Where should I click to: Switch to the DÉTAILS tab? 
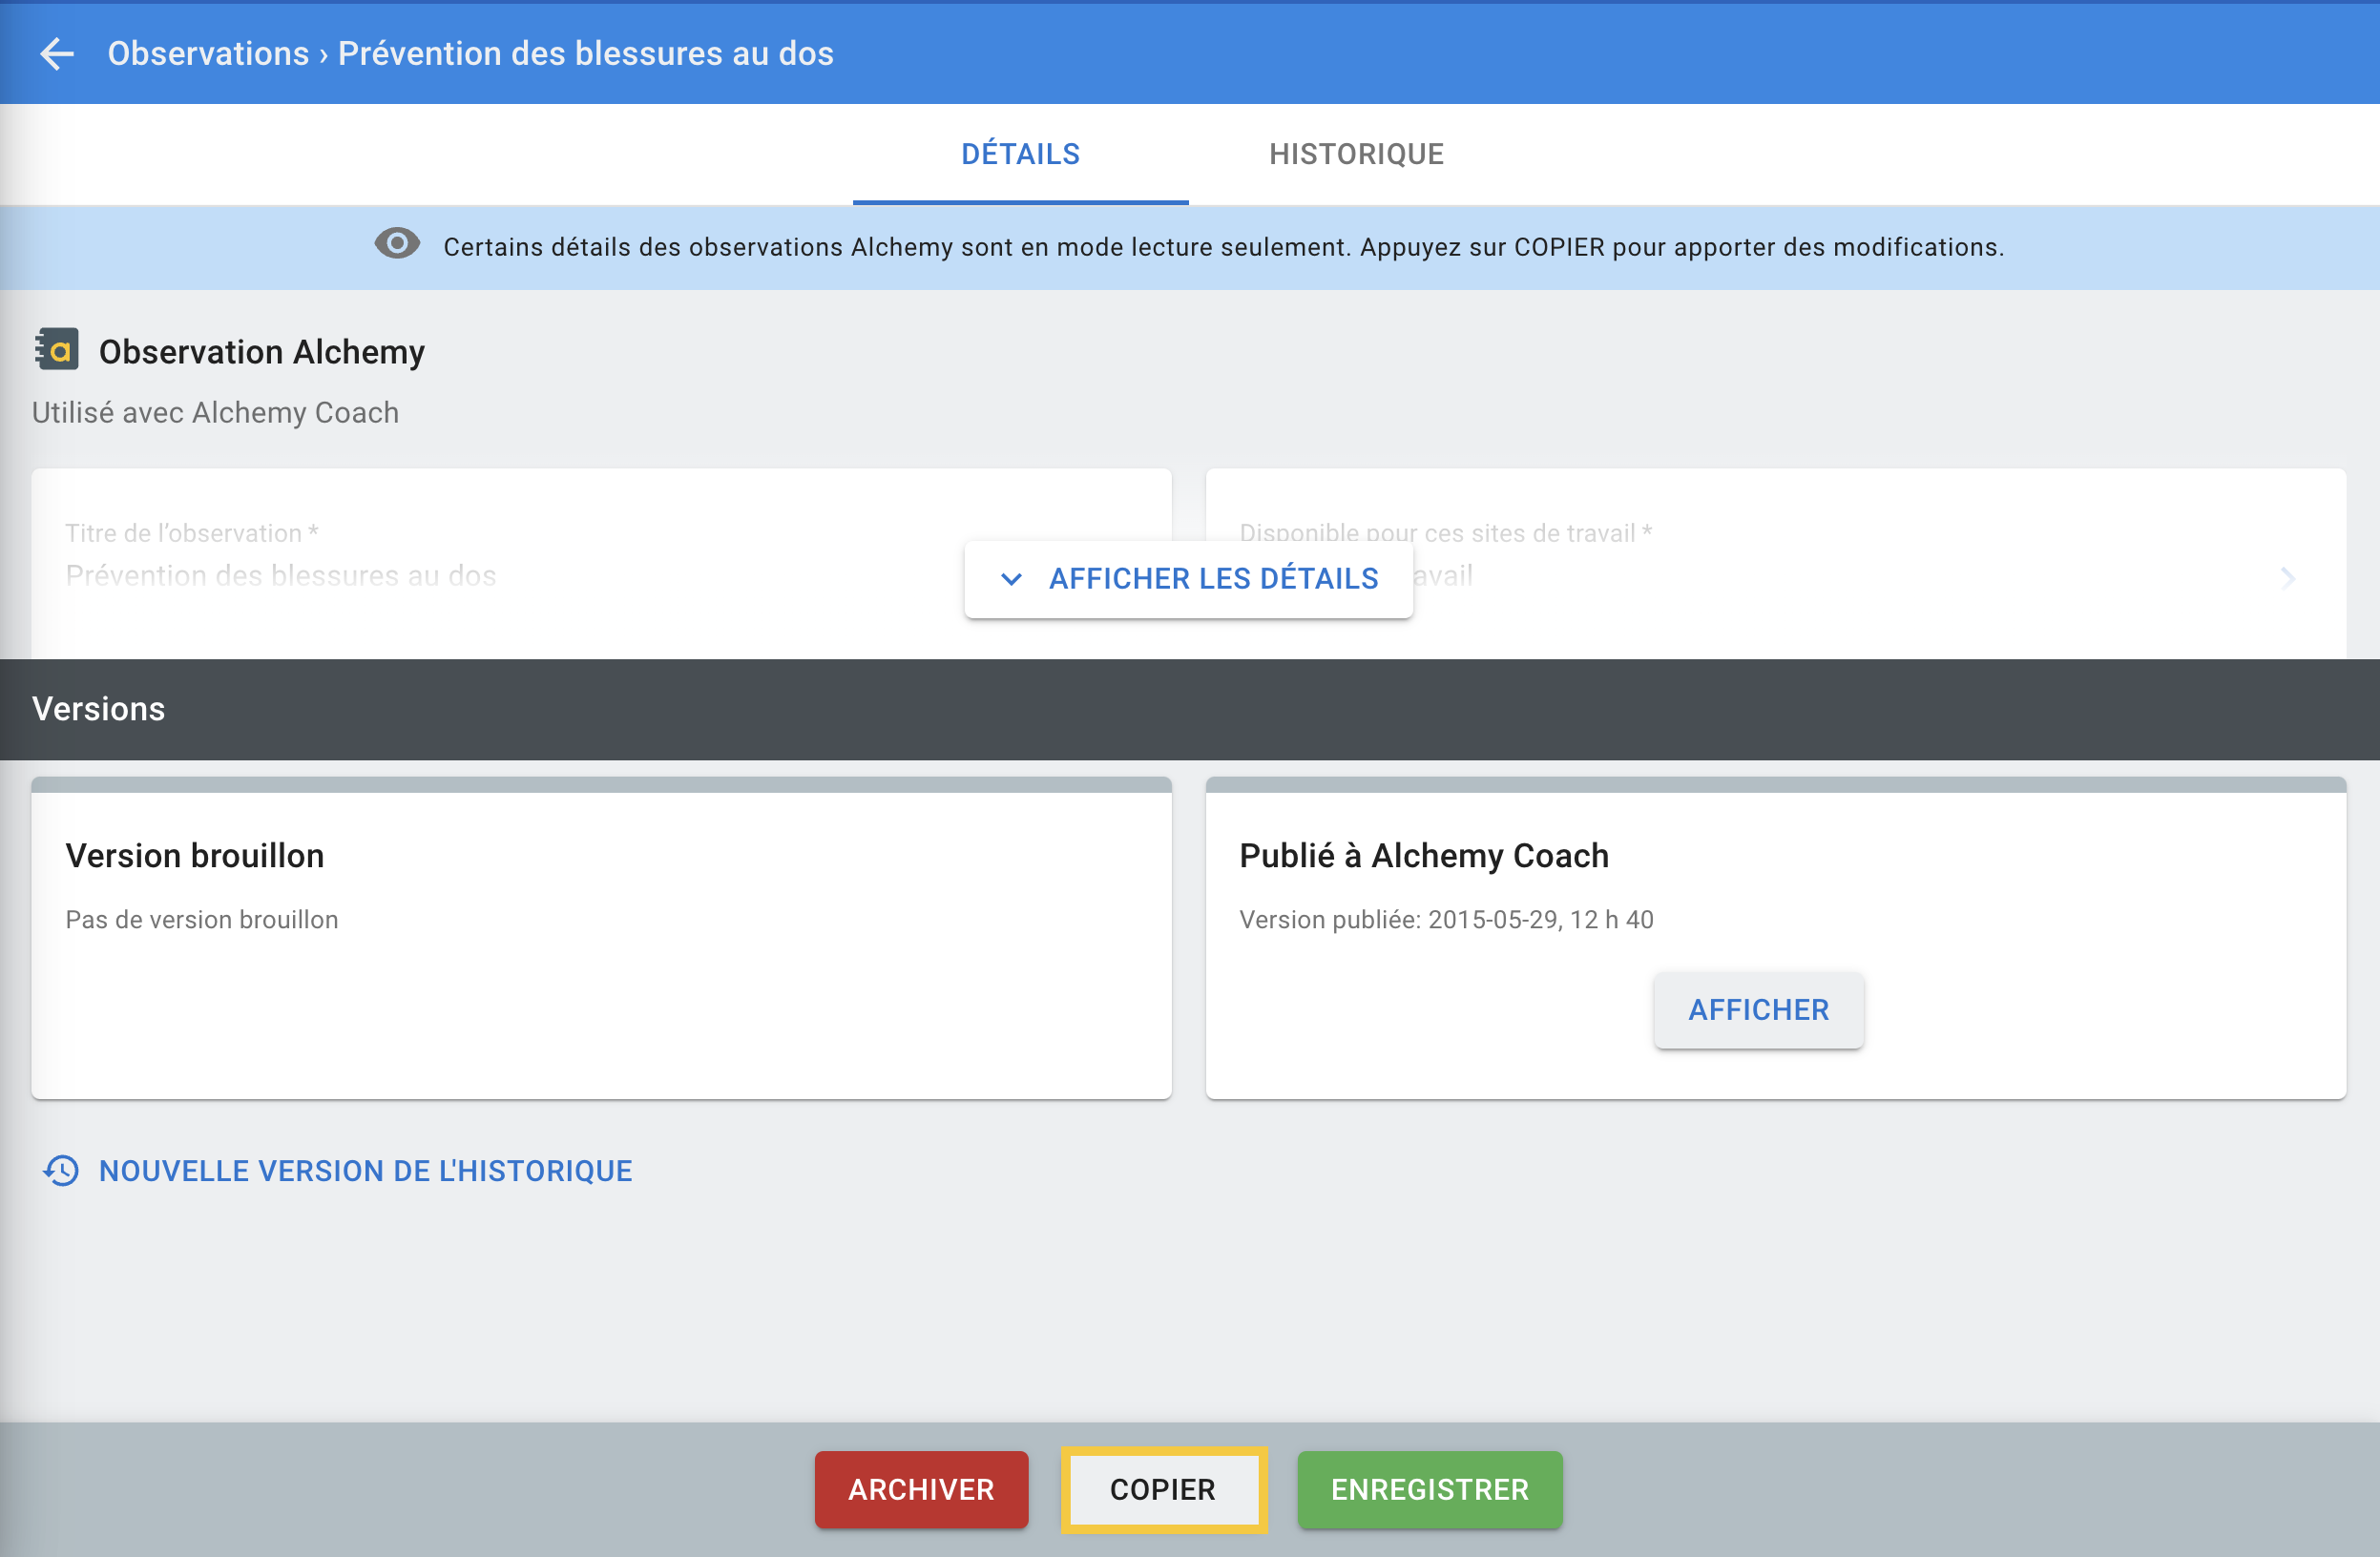tap(1020, 154)
